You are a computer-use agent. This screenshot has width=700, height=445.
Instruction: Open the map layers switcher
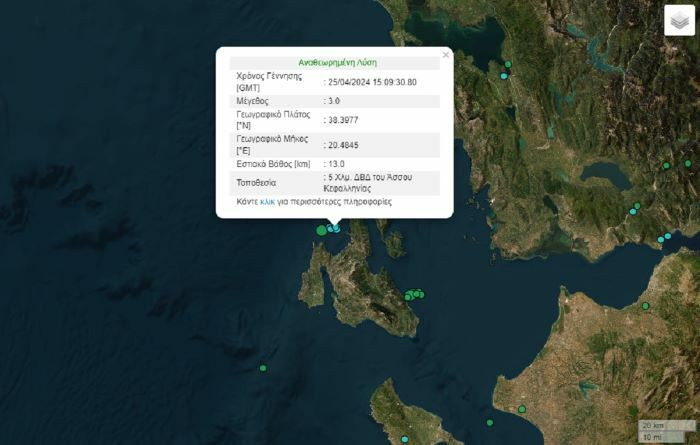[679, 20]
